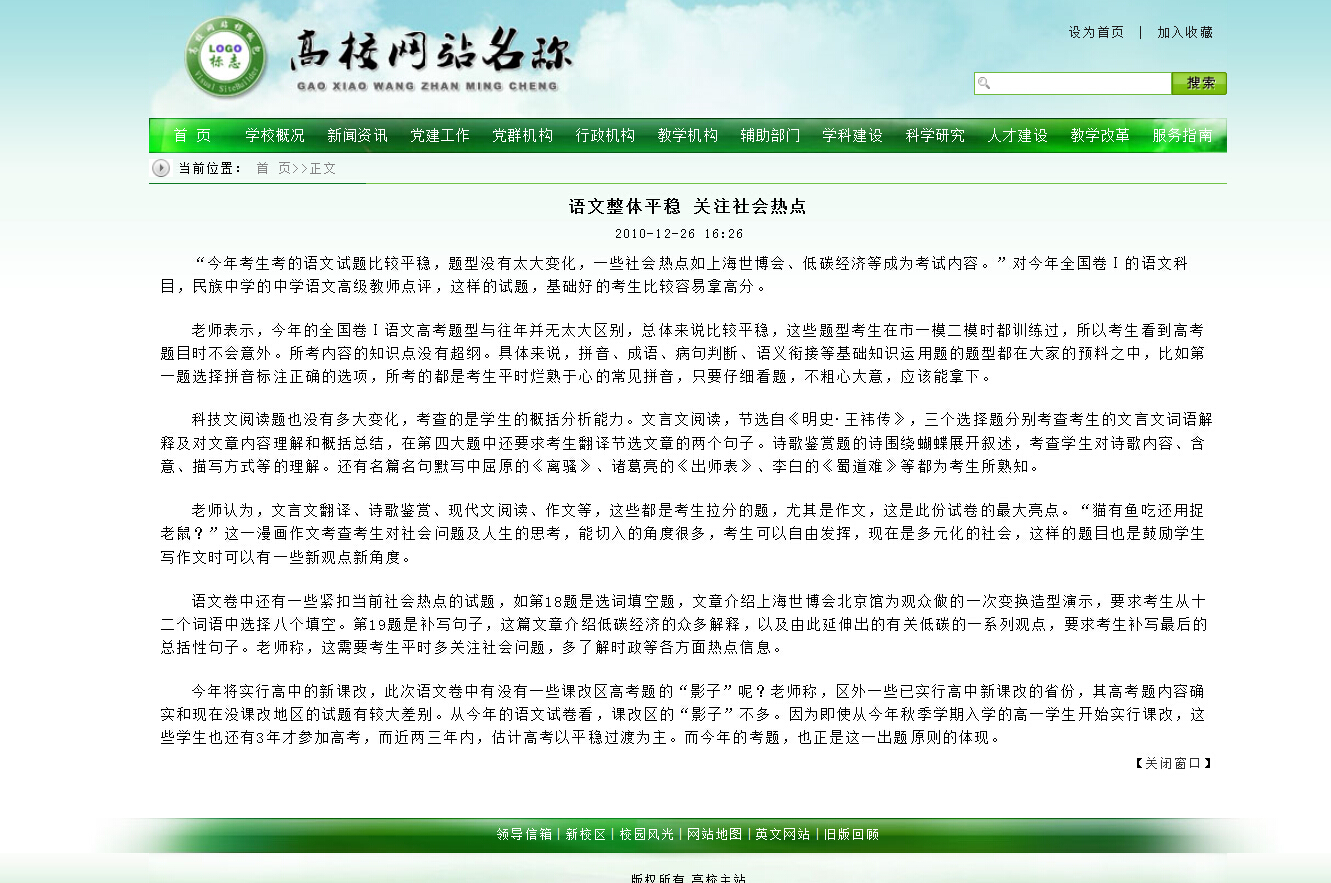1331x883 pixels.
Task: Open the 旧版回顾 footer link
Action: [x=851, y=834]
